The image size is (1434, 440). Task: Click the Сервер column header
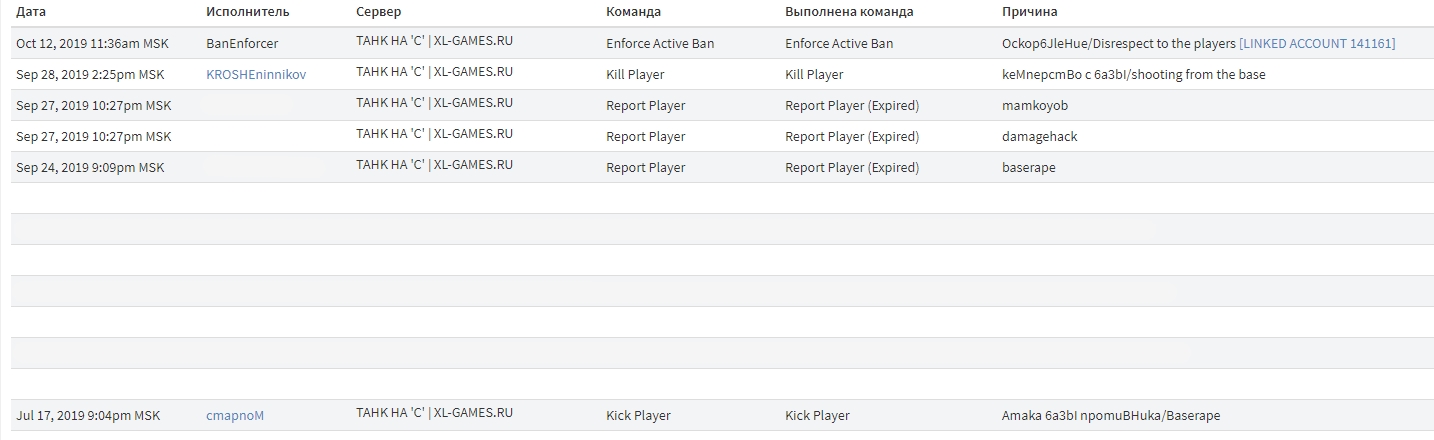[378, 12]
